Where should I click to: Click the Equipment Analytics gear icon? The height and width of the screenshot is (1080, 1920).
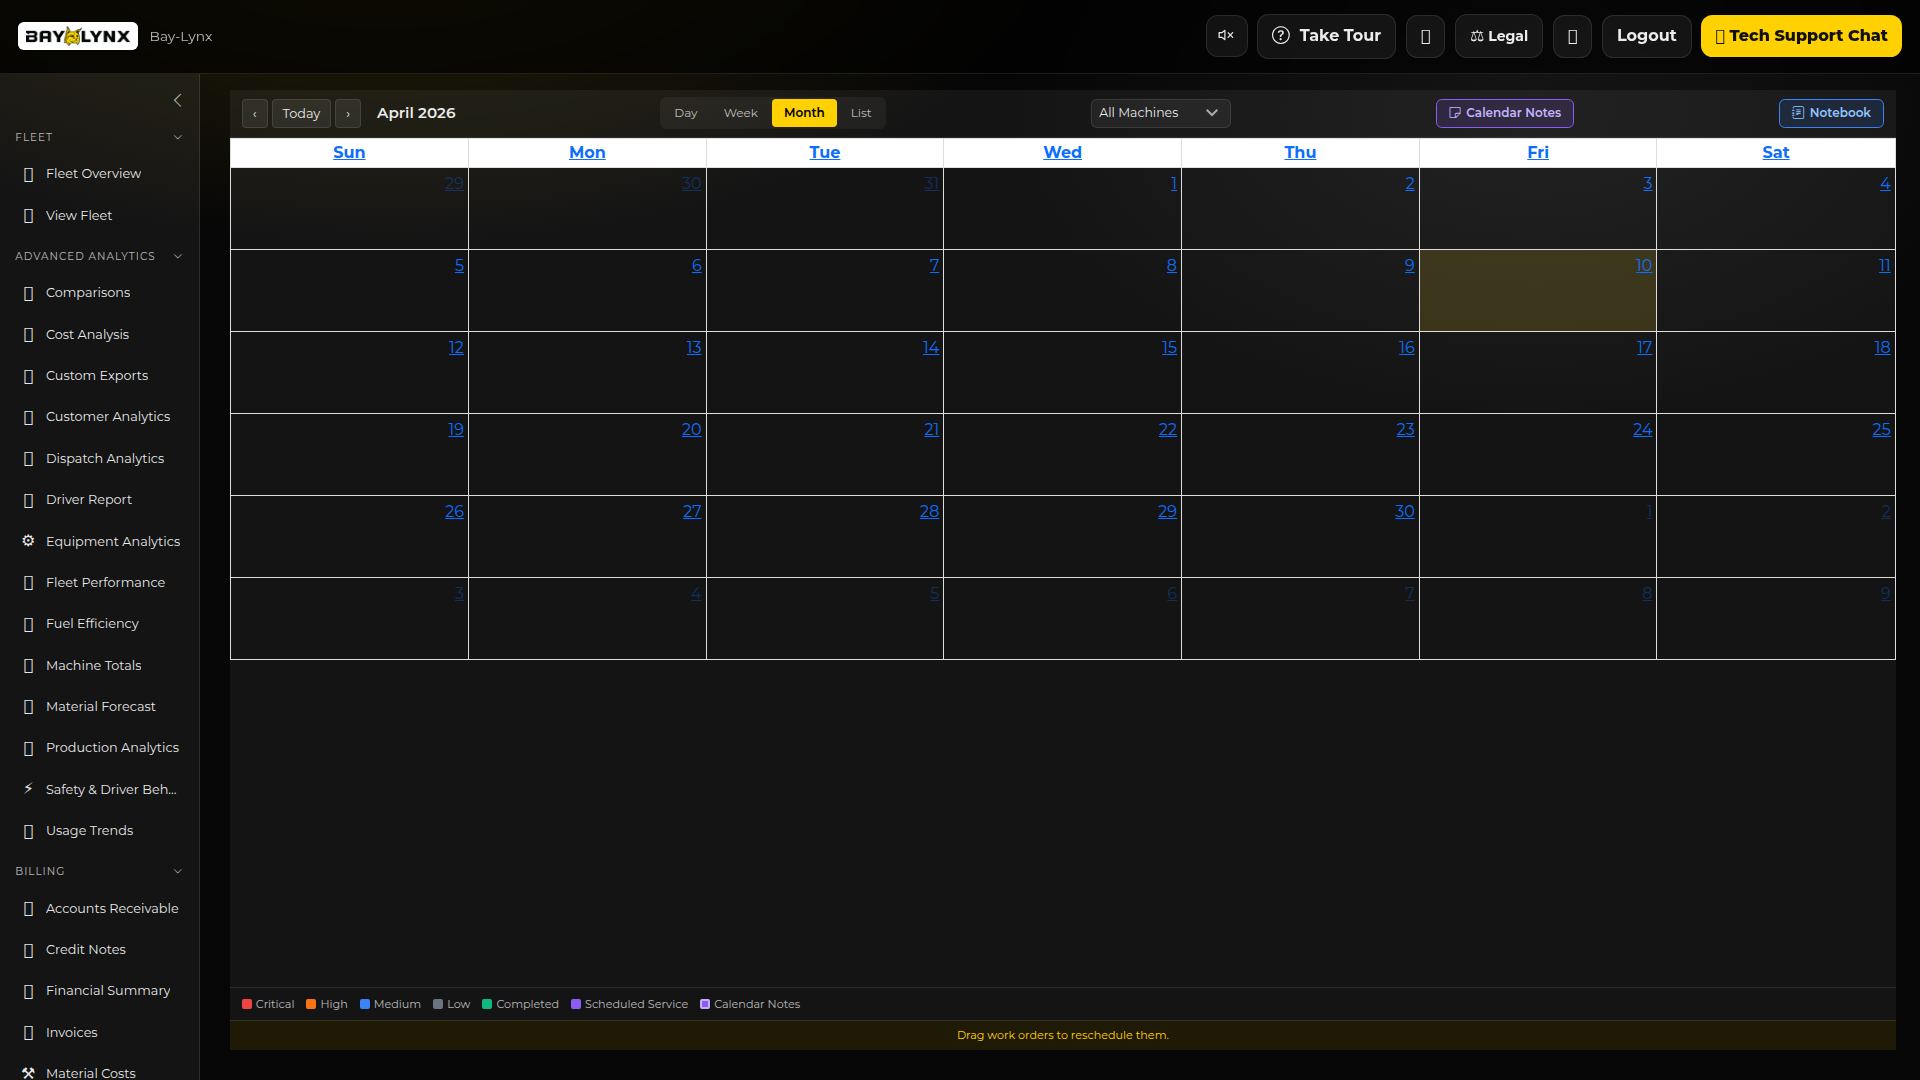point(28,541)
